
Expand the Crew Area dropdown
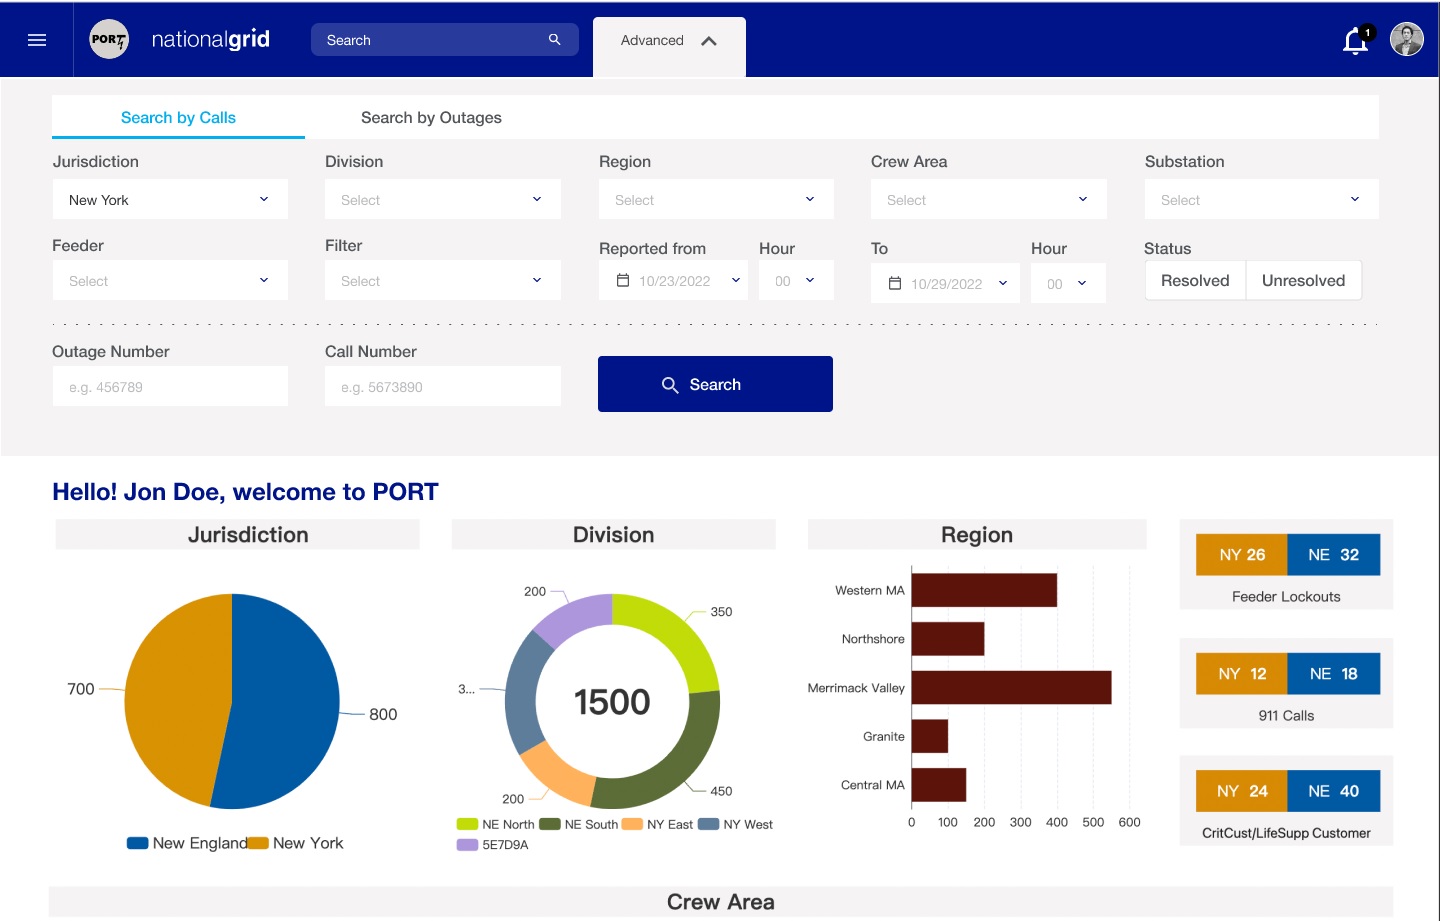click(x=988, y=200)
